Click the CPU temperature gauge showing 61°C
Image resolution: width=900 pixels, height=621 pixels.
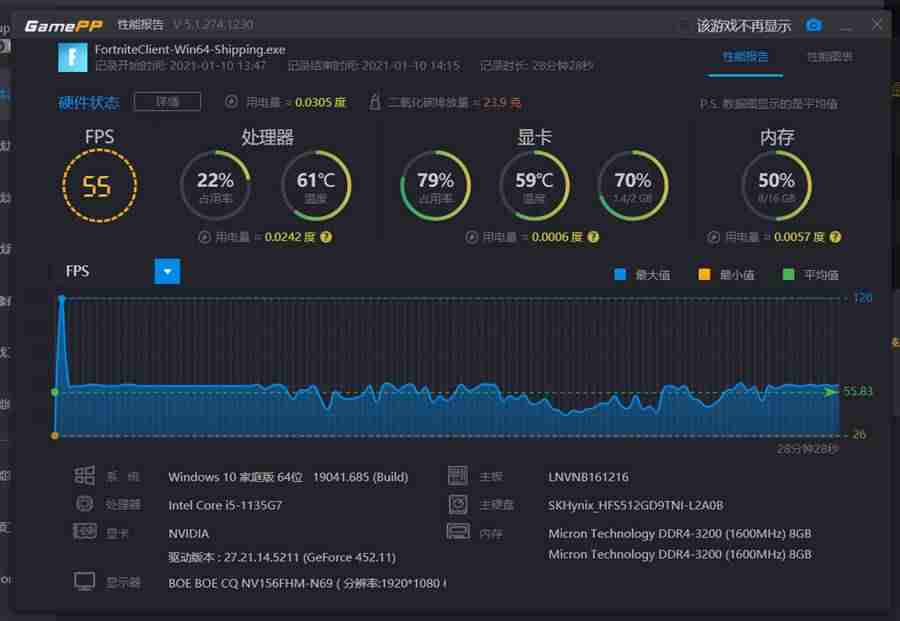(x=316, y=185)
